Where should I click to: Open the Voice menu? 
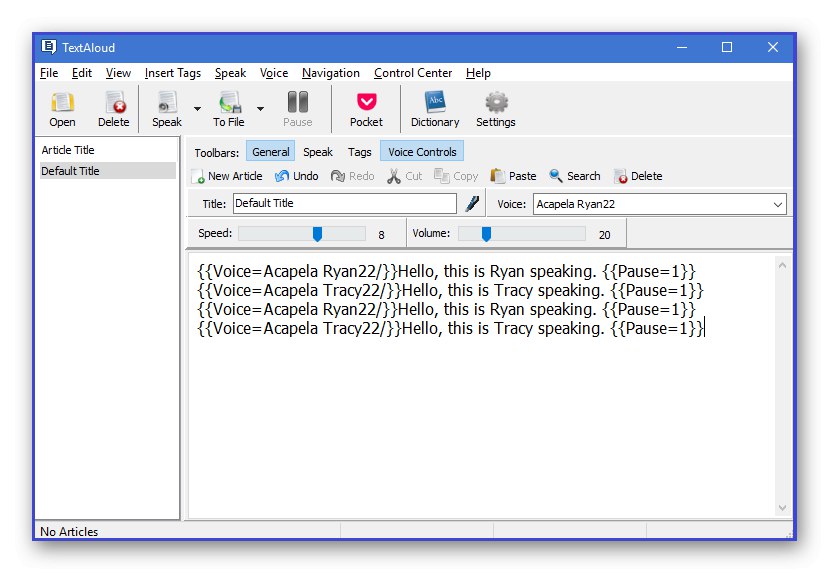(x=274, y=73)
